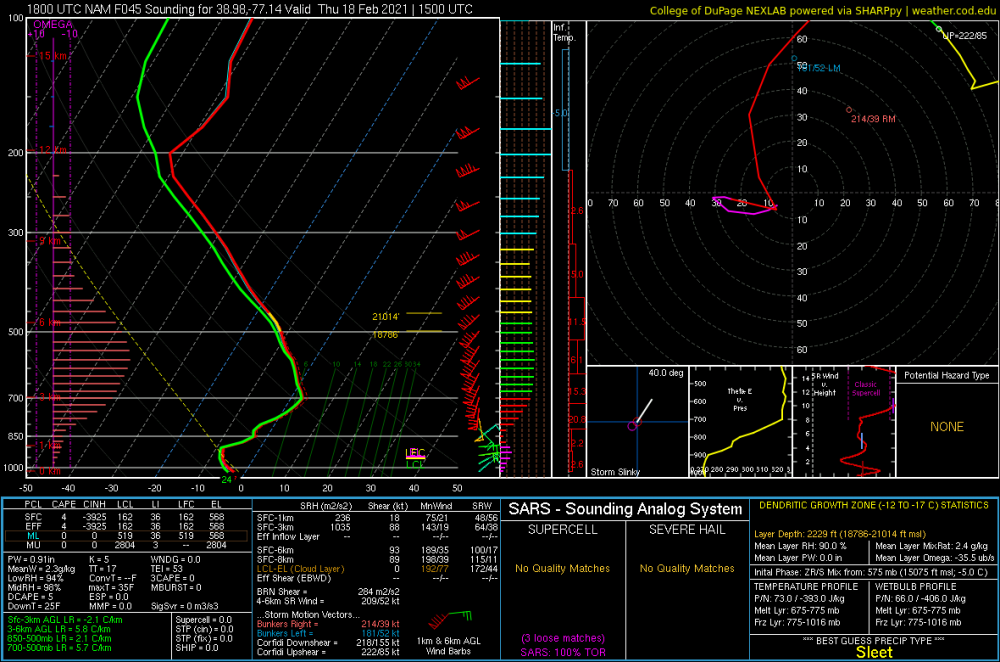1000x662 pixels.
Task: Click the Sleet best guess precip type
Action: 874,652
